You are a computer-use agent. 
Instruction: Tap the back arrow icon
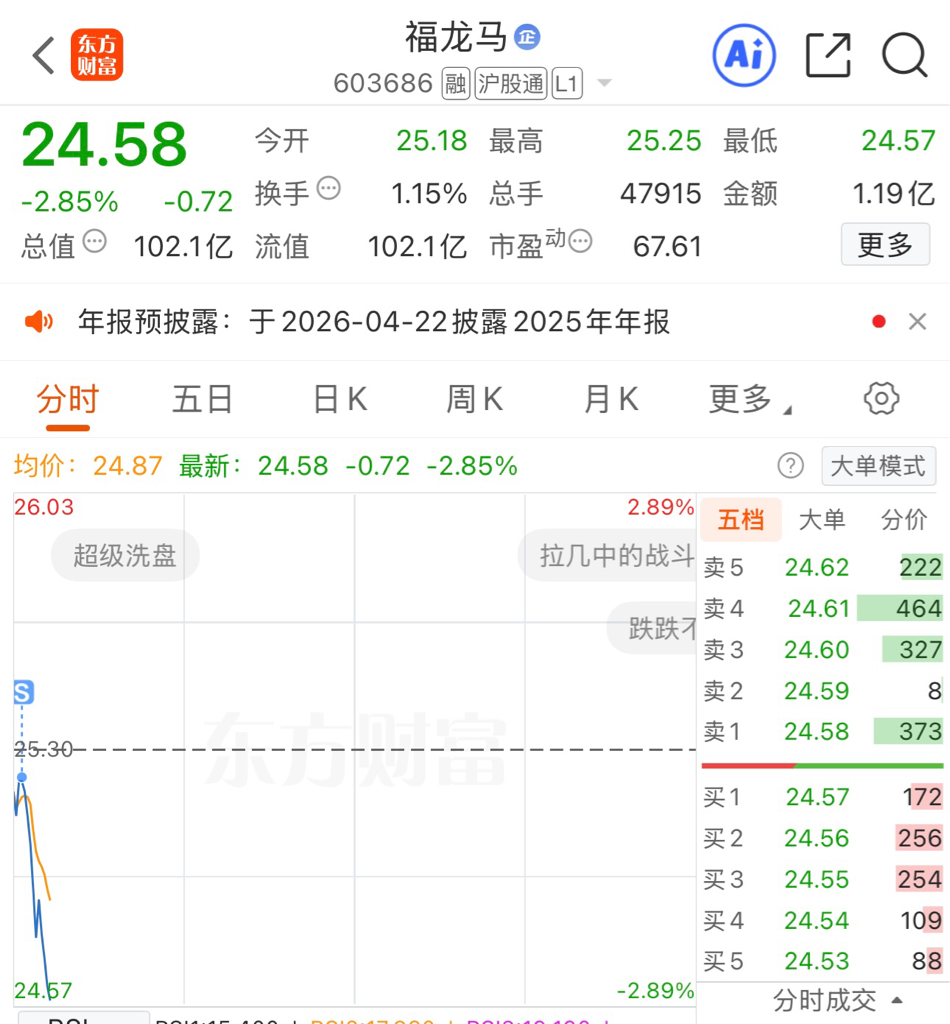[x=44, y=56]
